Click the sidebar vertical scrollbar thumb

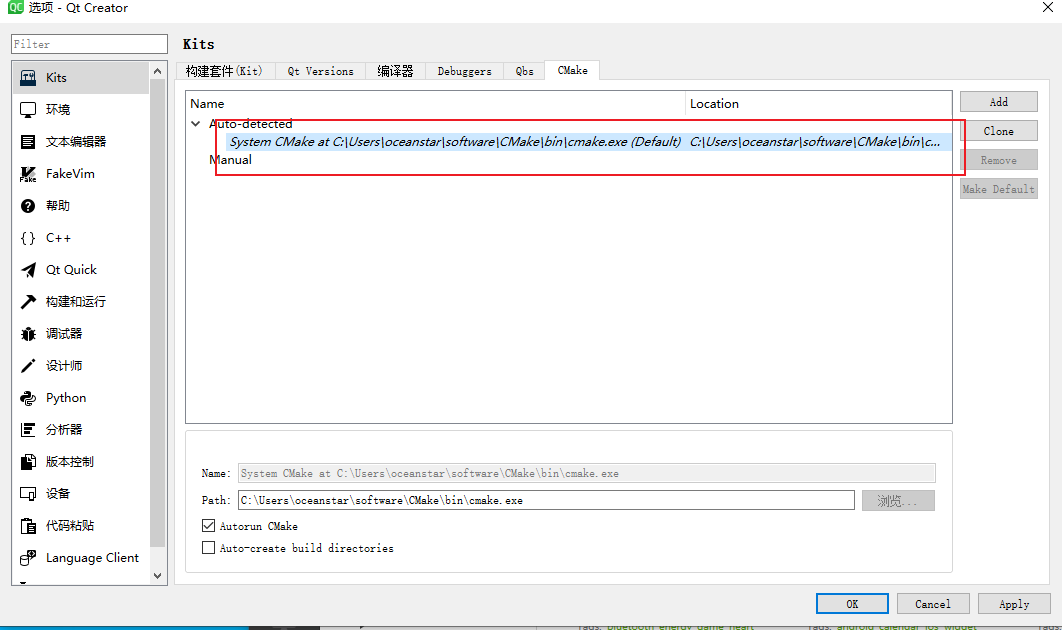click(x=158, y=312)
